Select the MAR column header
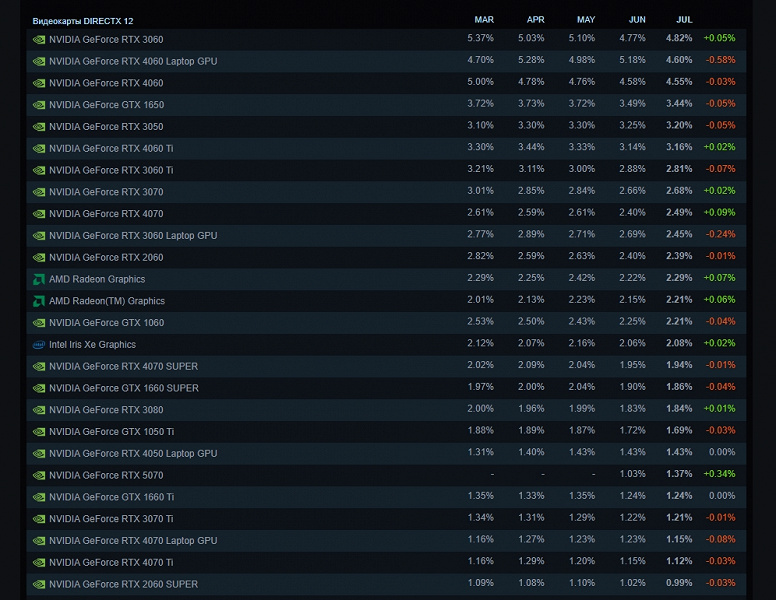 (x=483, y=19)
